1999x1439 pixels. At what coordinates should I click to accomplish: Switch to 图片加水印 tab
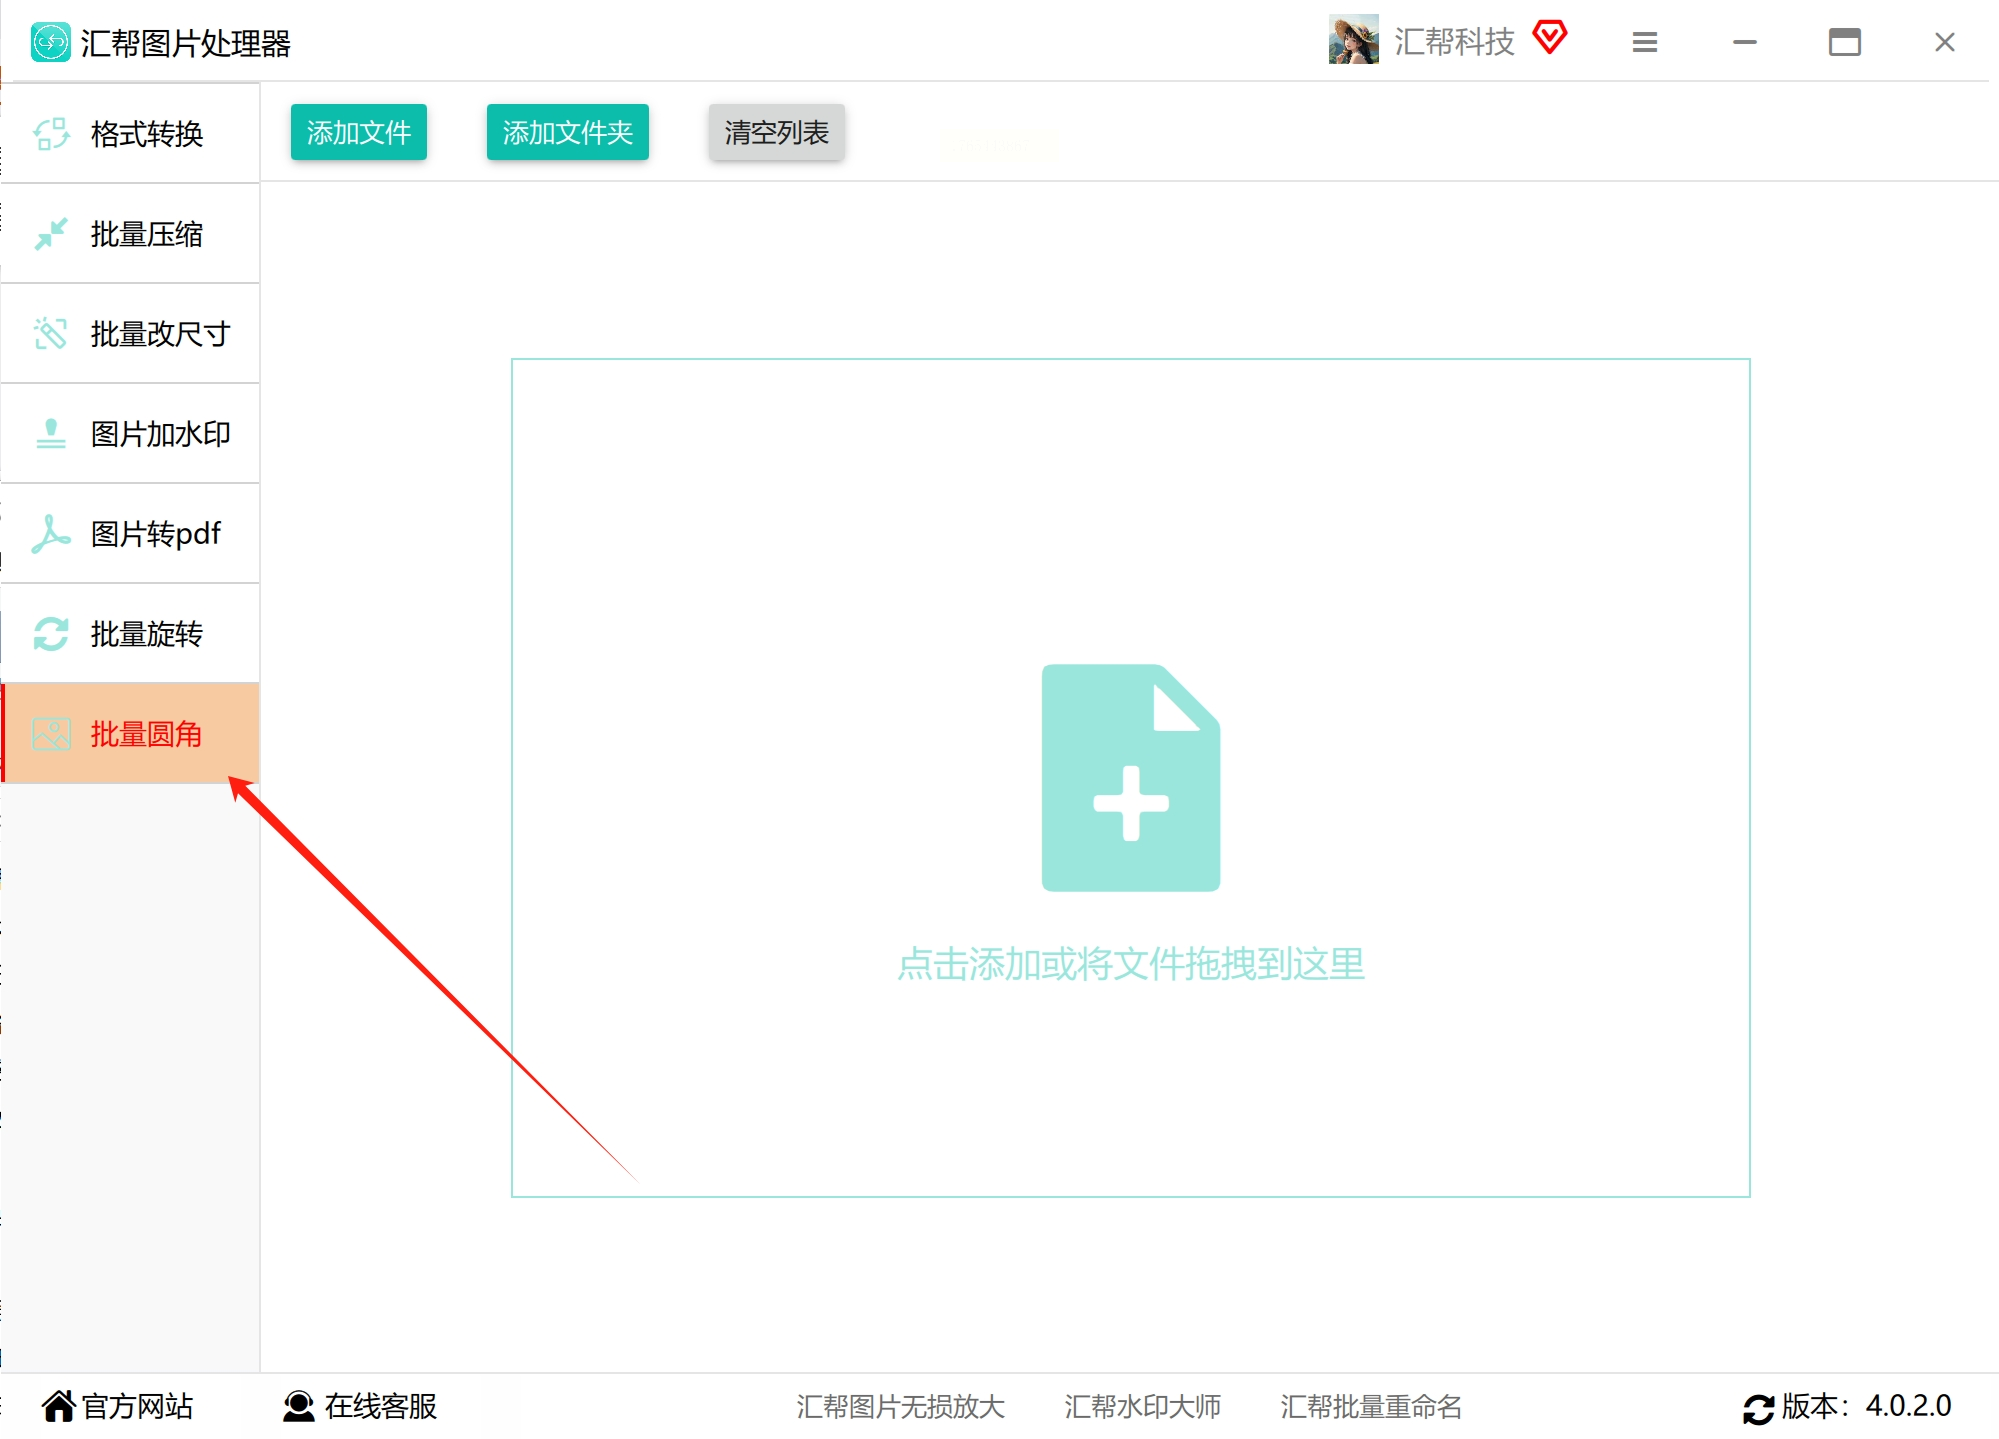coord(160,434)
